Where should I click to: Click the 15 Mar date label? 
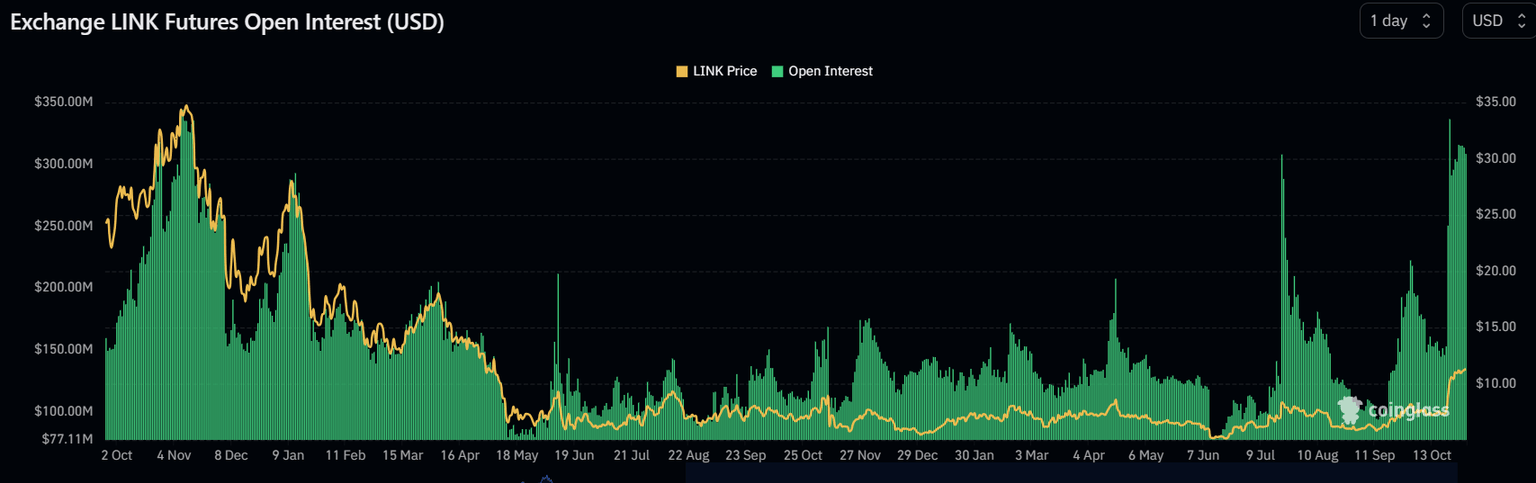tap(403, 455)
